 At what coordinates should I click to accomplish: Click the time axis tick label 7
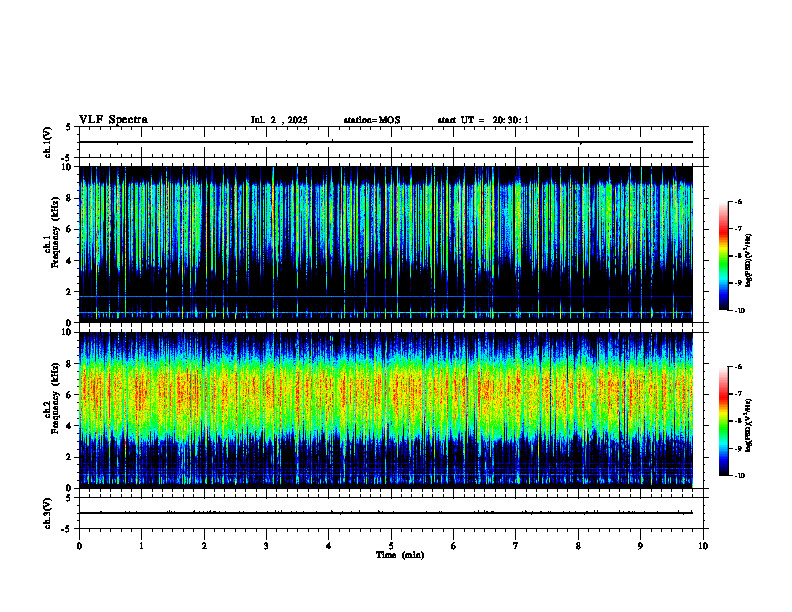516,546
